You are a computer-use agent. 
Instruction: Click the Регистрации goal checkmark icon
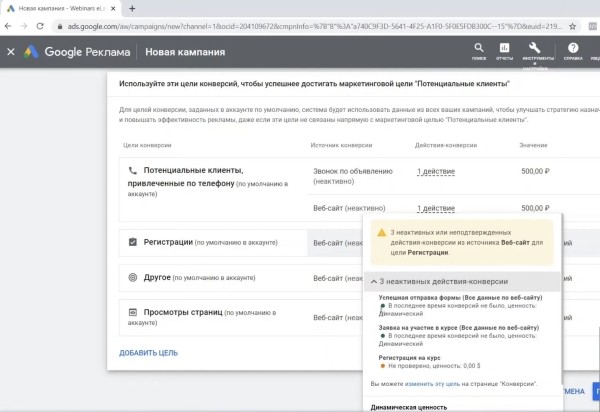(x=132, y=242)
